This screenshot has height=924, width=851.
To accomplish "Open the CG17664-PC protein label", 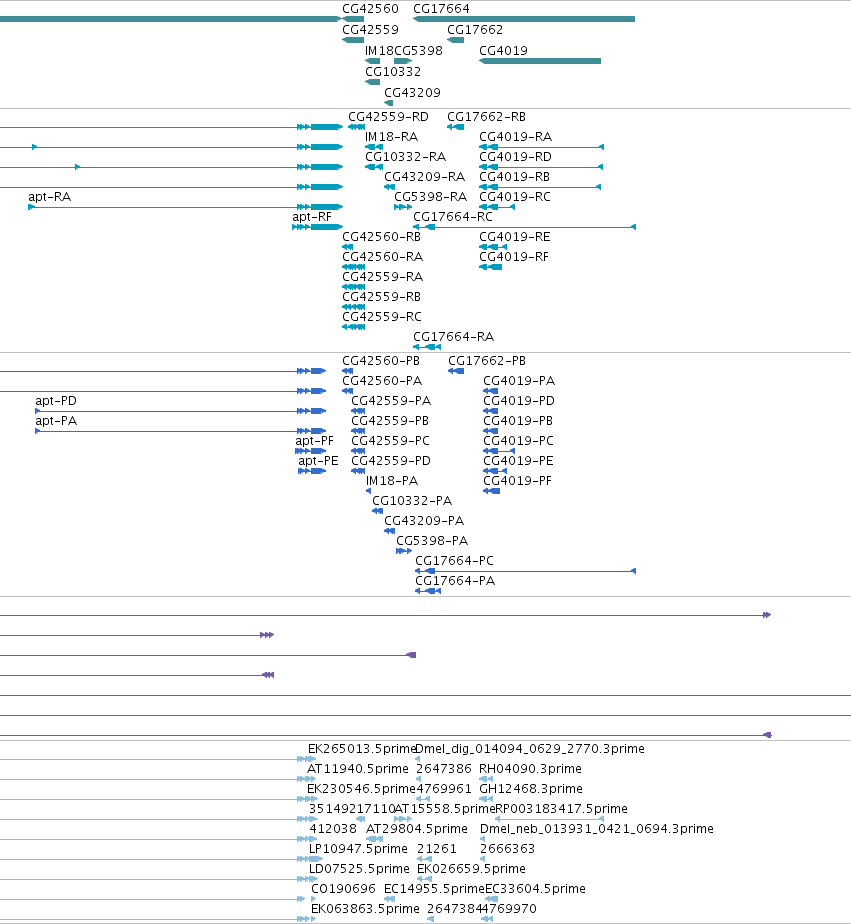I will [x=454, y=561].
